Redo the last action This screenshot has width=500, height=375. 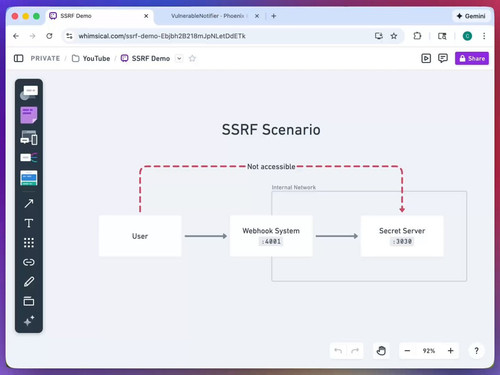click(x=355, y=351)
